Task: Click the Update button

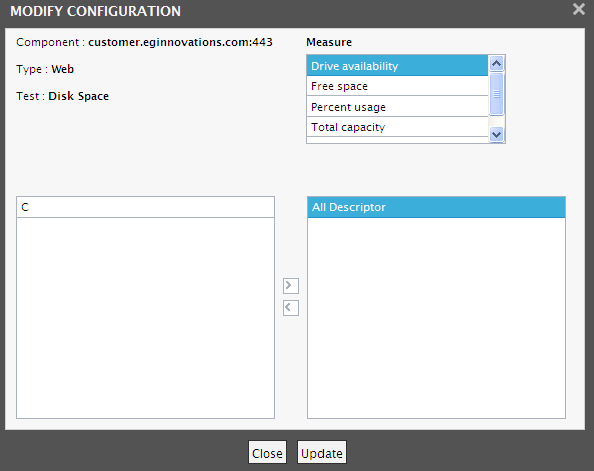Action: pyautogui.click(x=322, y=453)
